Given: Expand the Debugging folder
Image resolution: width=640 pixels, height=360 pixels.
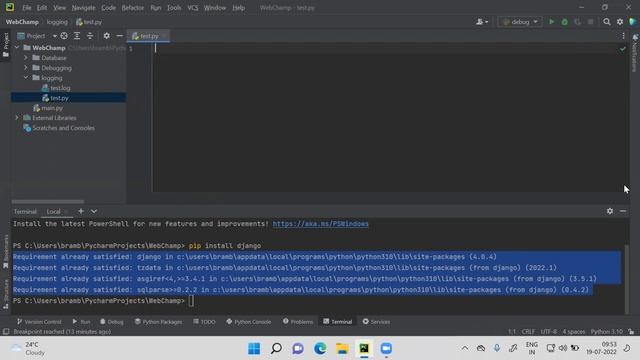Looking at the screenshot, I should (x=26, y=68).
